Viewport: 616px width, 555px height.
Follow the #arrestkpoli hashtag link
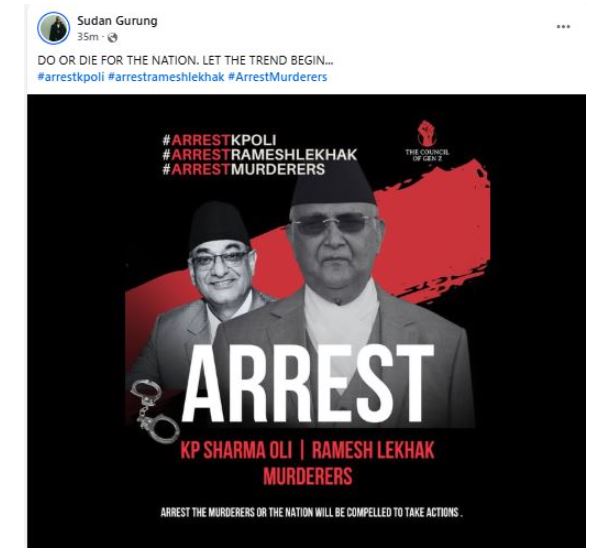pyautogui.click(x=71, y=77)
